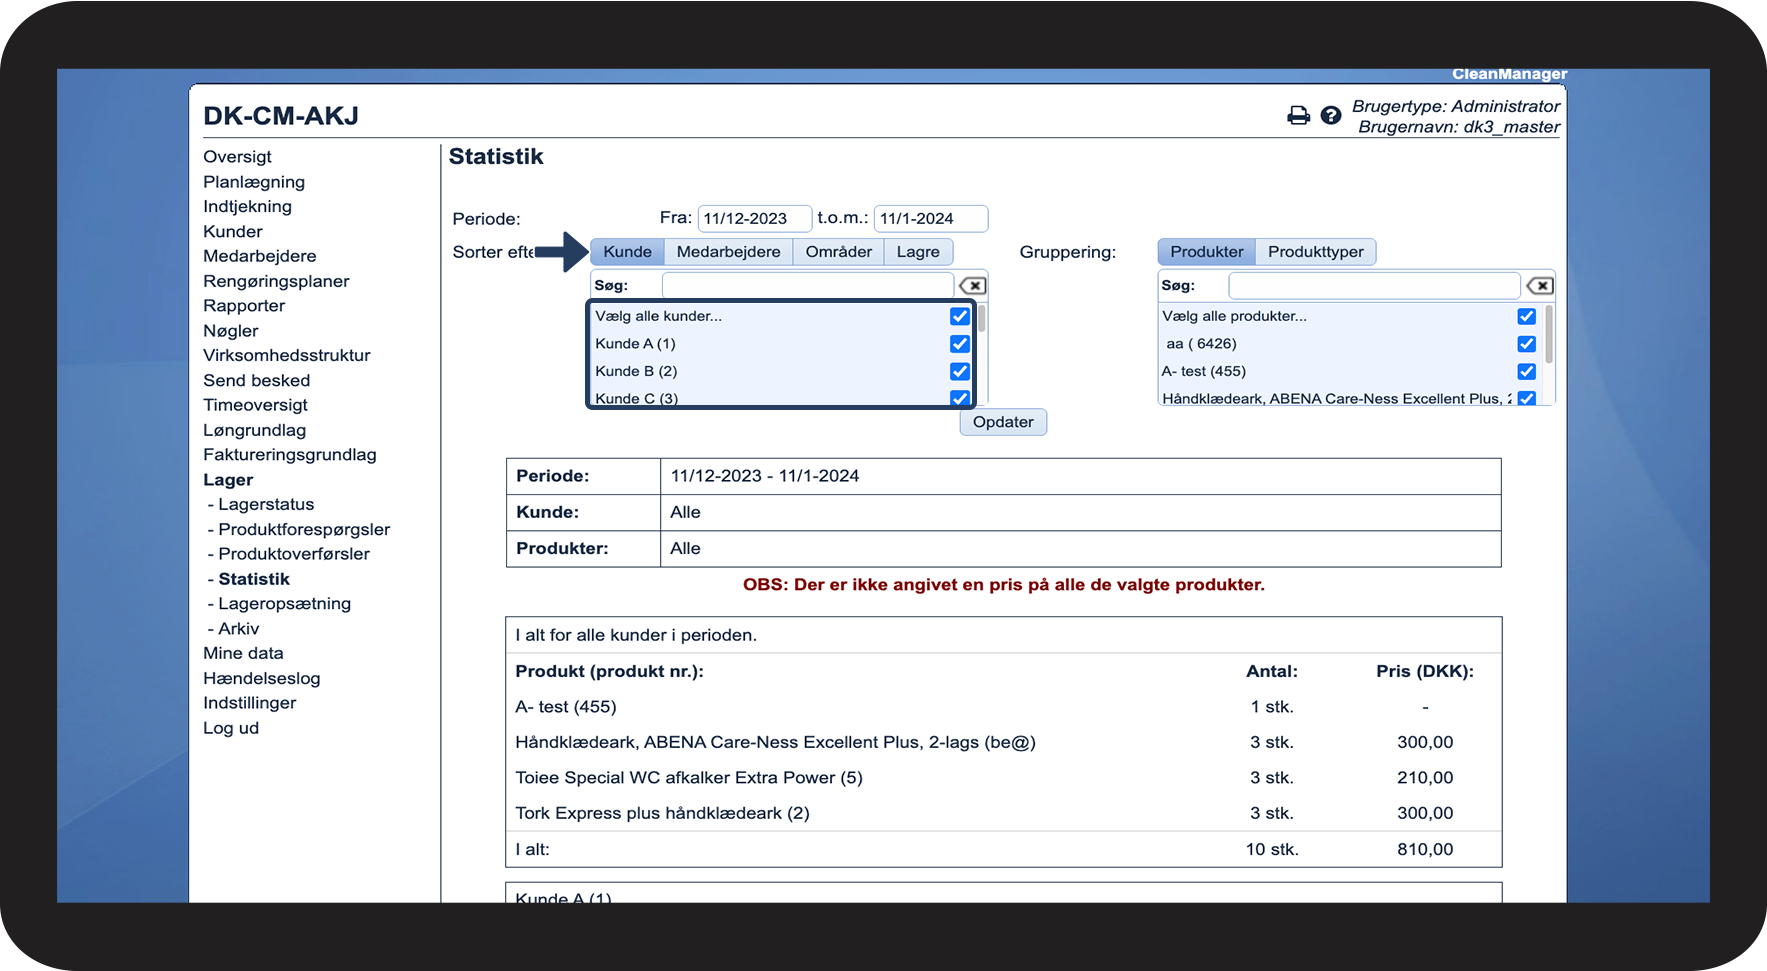Open Lagerstatus in the sidebar
Screen dimensions: 1767x971
click(x=266, y=505)
